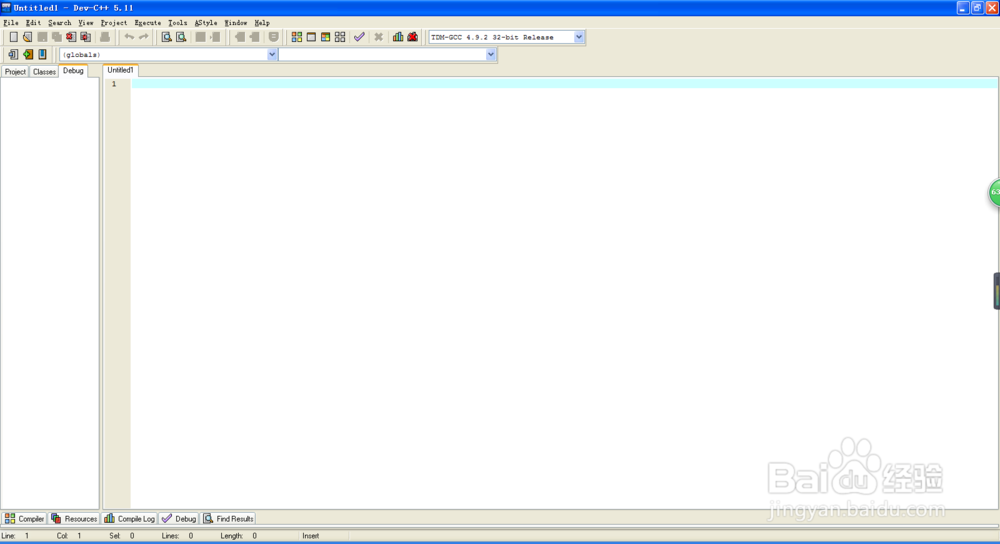Open the Find Results bottom tab
This screenshot has height=544, width=1000.
pos(228,518)
